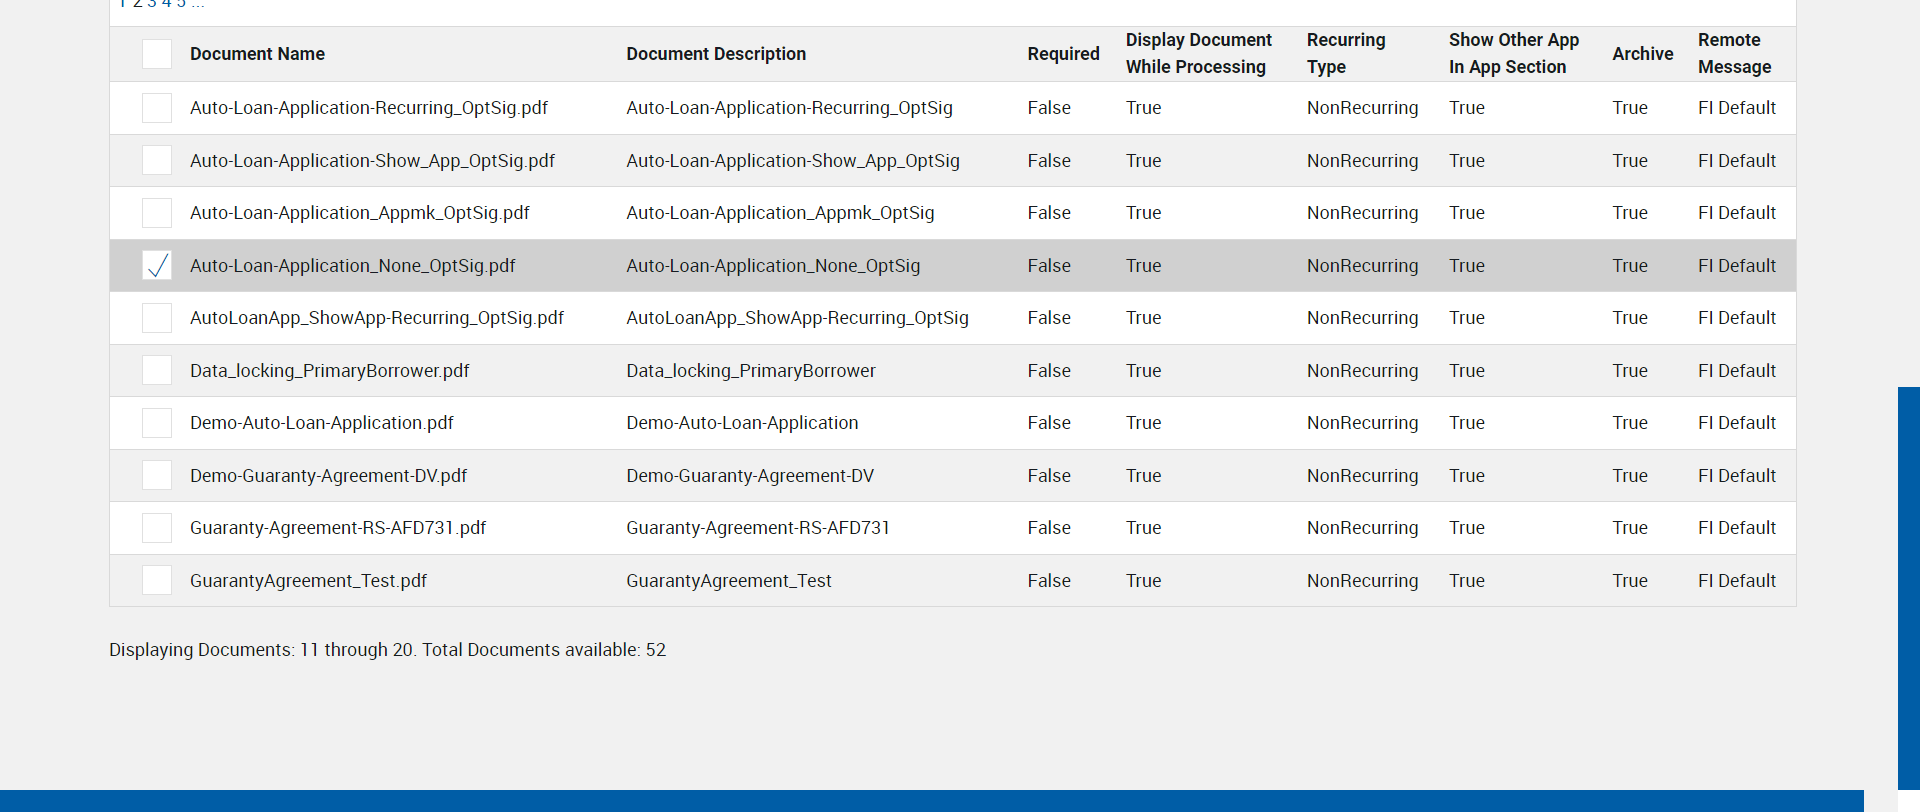
Task: Go to page 3 of documents
Action: 152,4
